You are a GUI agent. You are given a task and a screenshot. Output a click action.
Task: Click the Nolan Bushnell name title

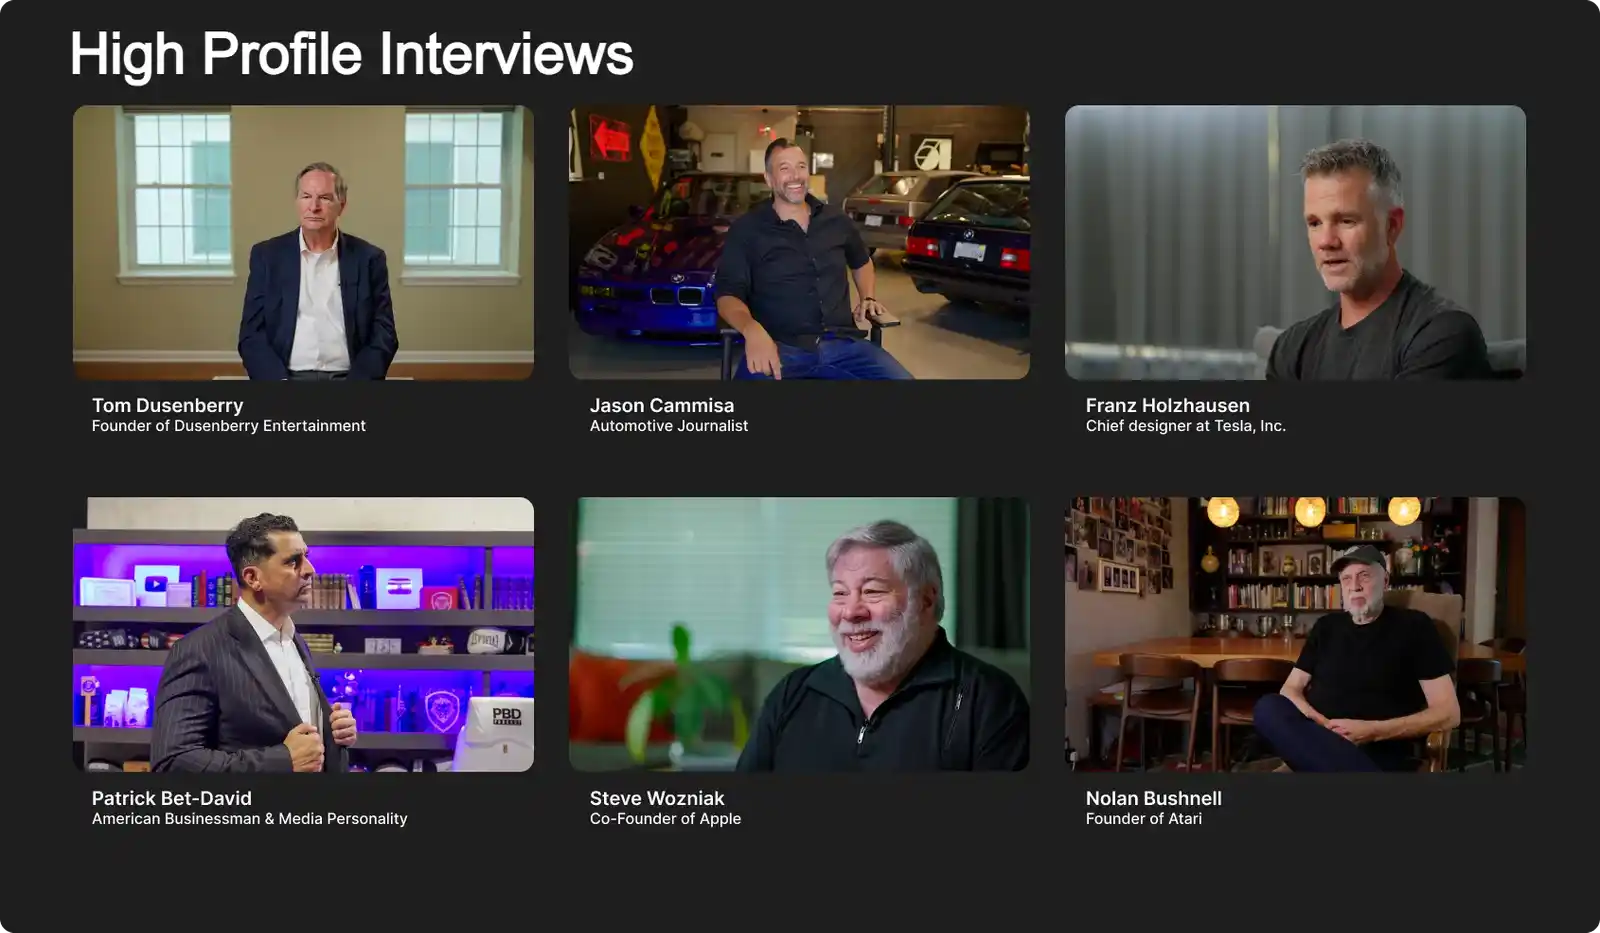pyautogui.click(x=1153, y=798)
